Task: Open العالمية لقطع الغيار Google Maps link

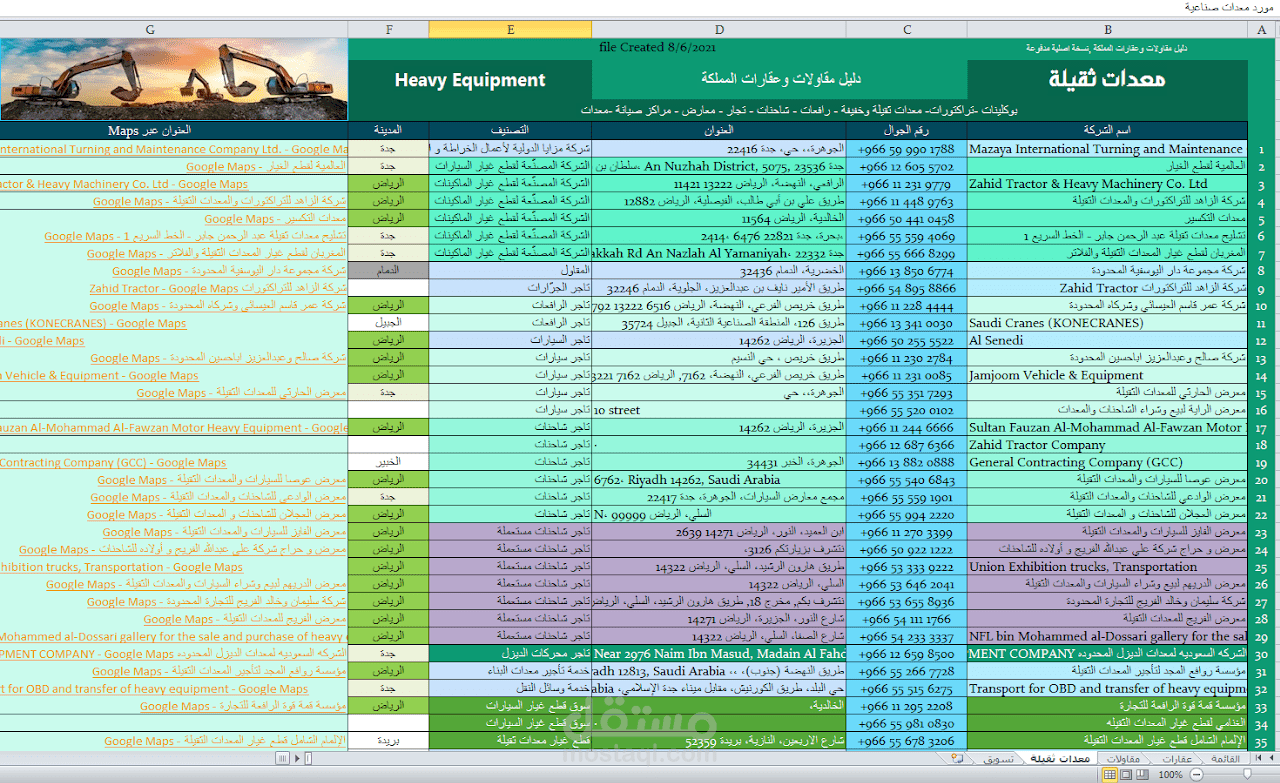Action: [265, 167]
